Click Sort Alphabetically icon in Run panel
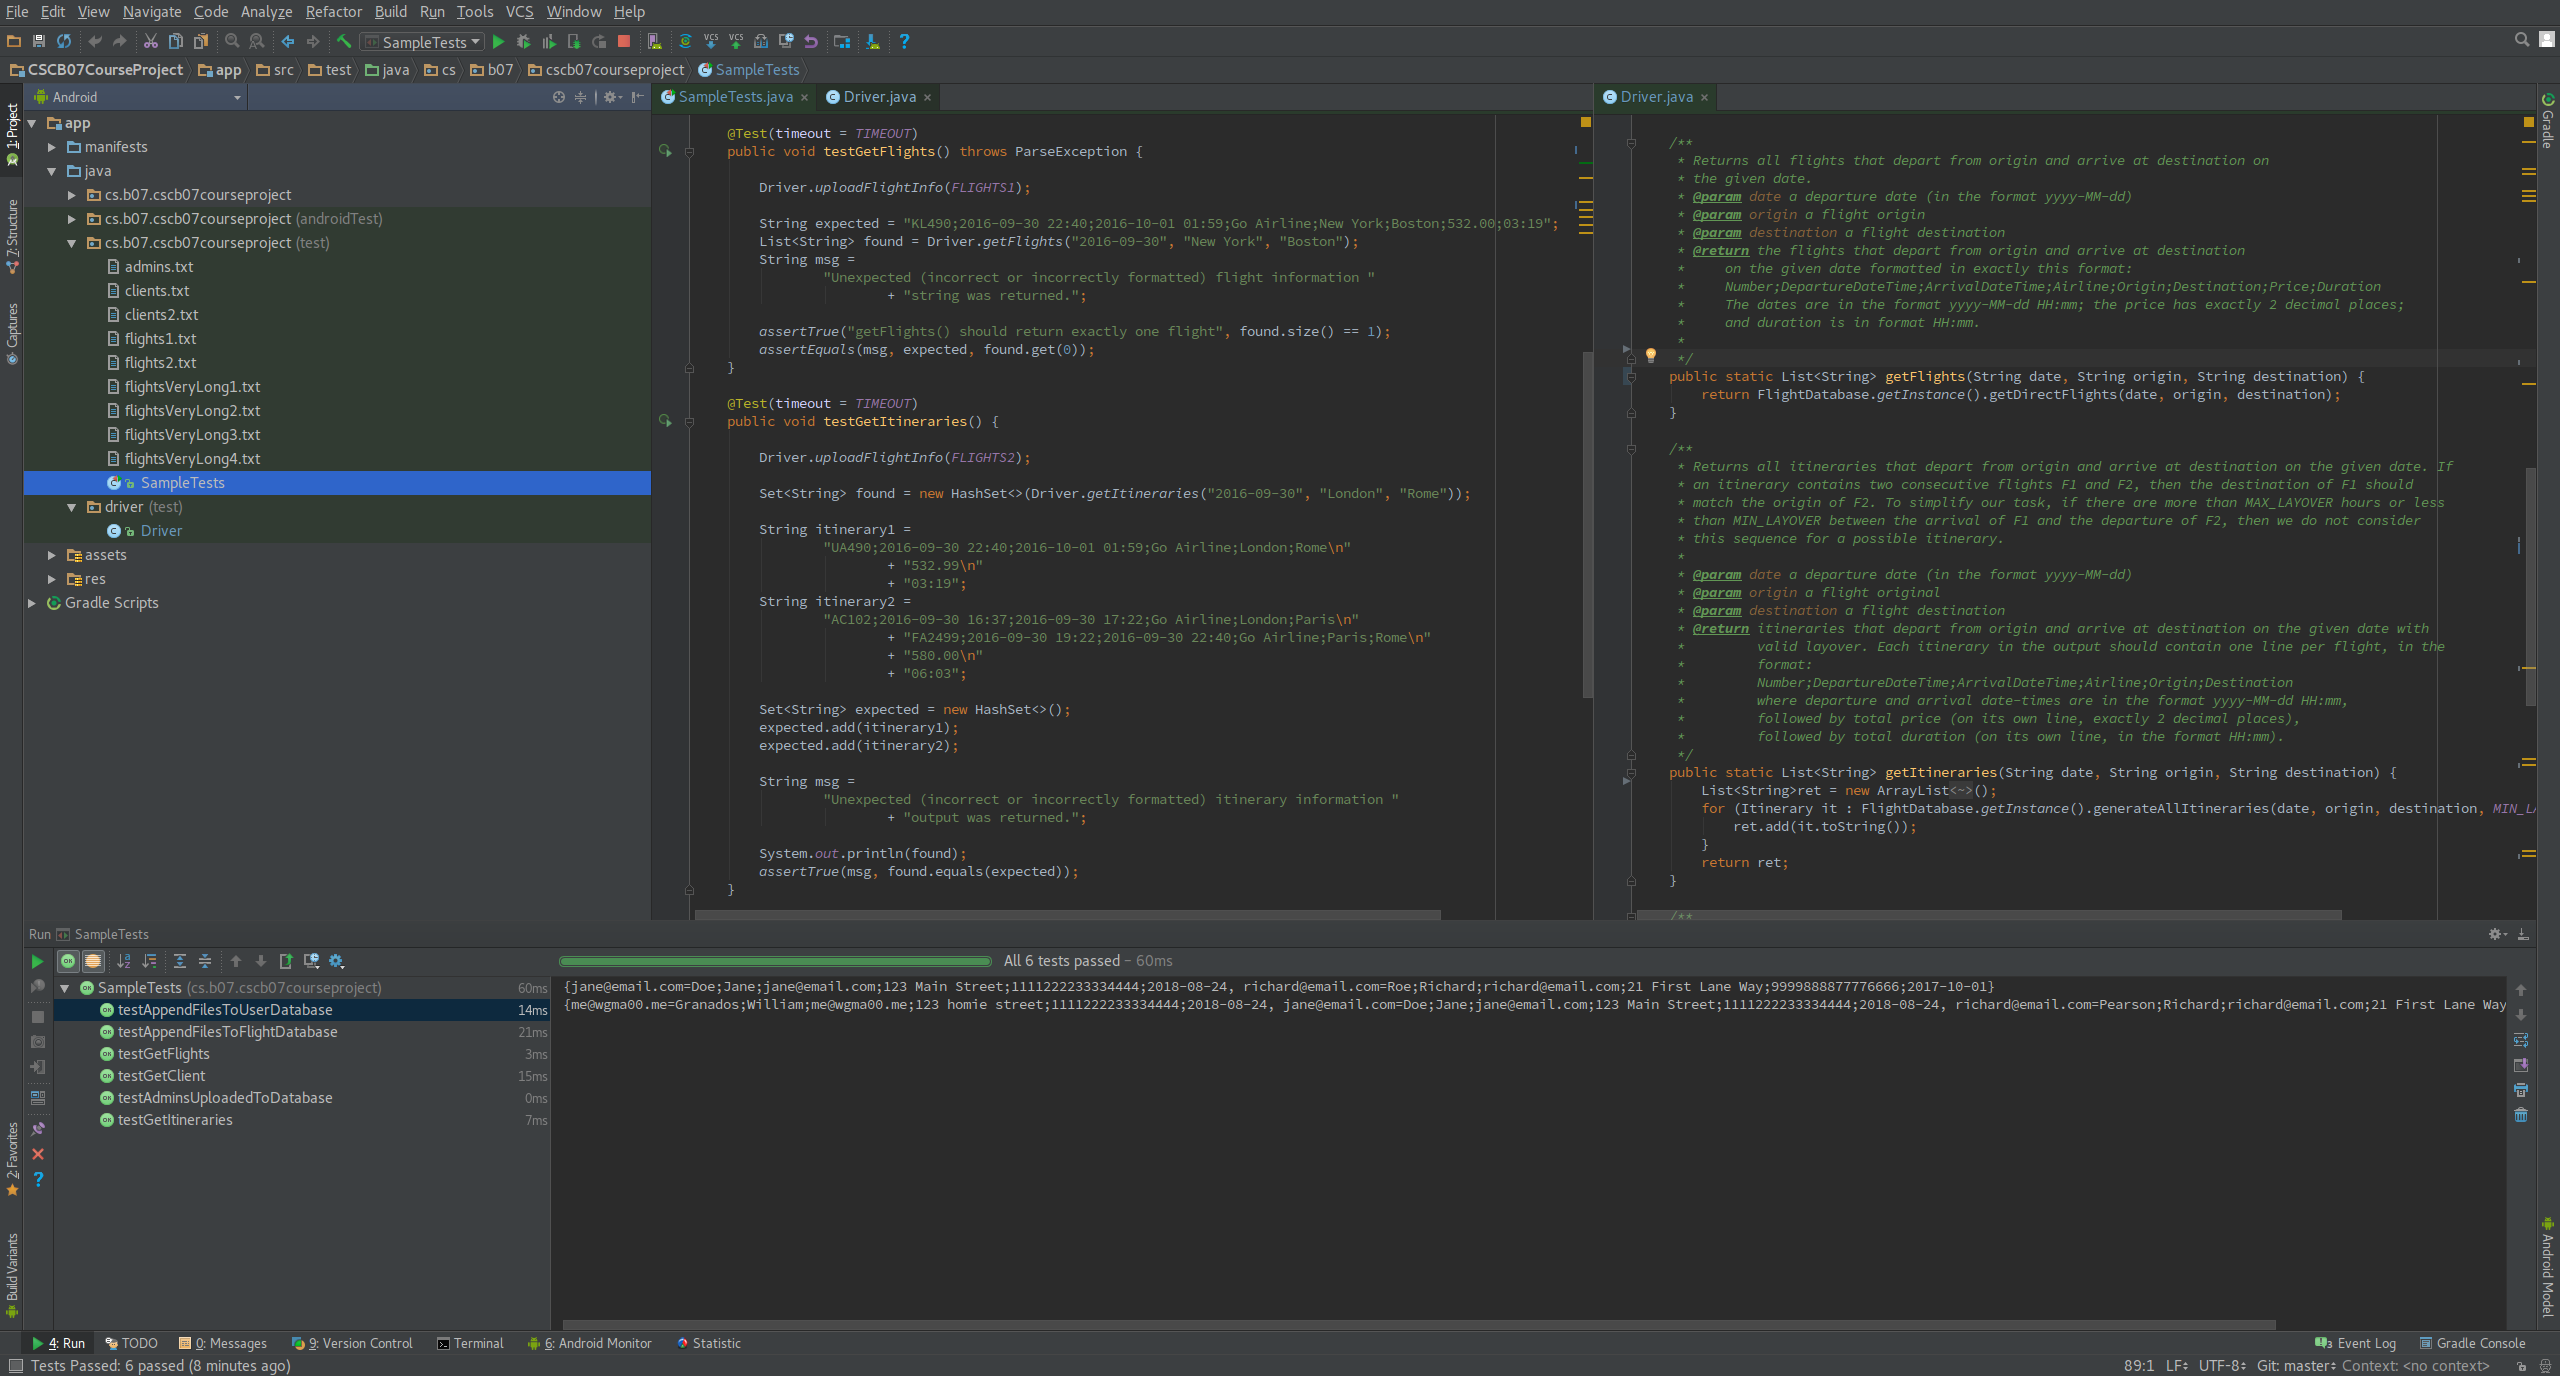The height and width of the screenshot is (1376, 2560). 124,962
